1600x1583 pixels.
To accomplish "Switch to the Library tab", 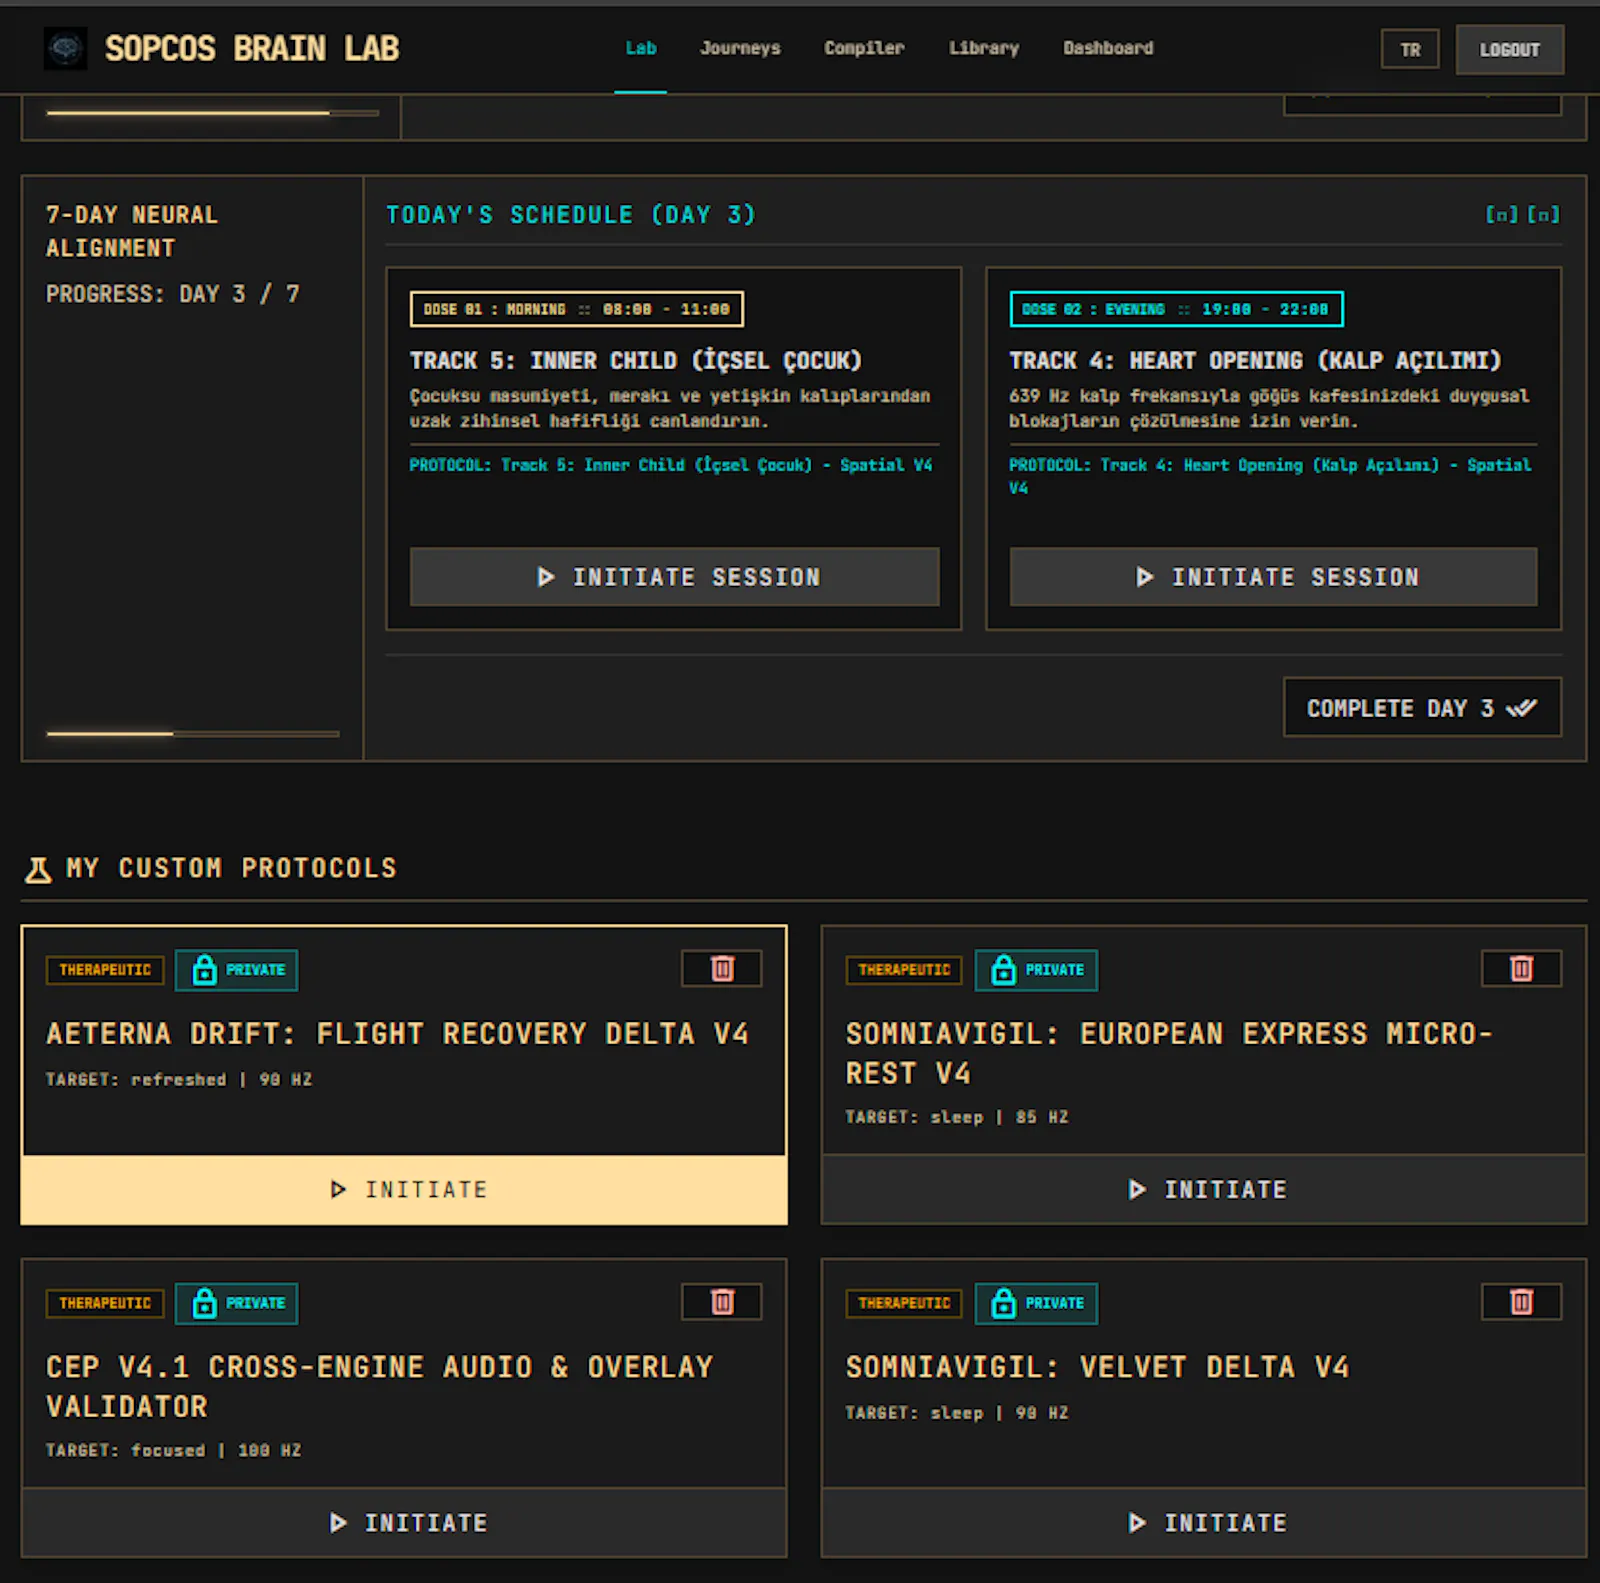I will point(984,48).
